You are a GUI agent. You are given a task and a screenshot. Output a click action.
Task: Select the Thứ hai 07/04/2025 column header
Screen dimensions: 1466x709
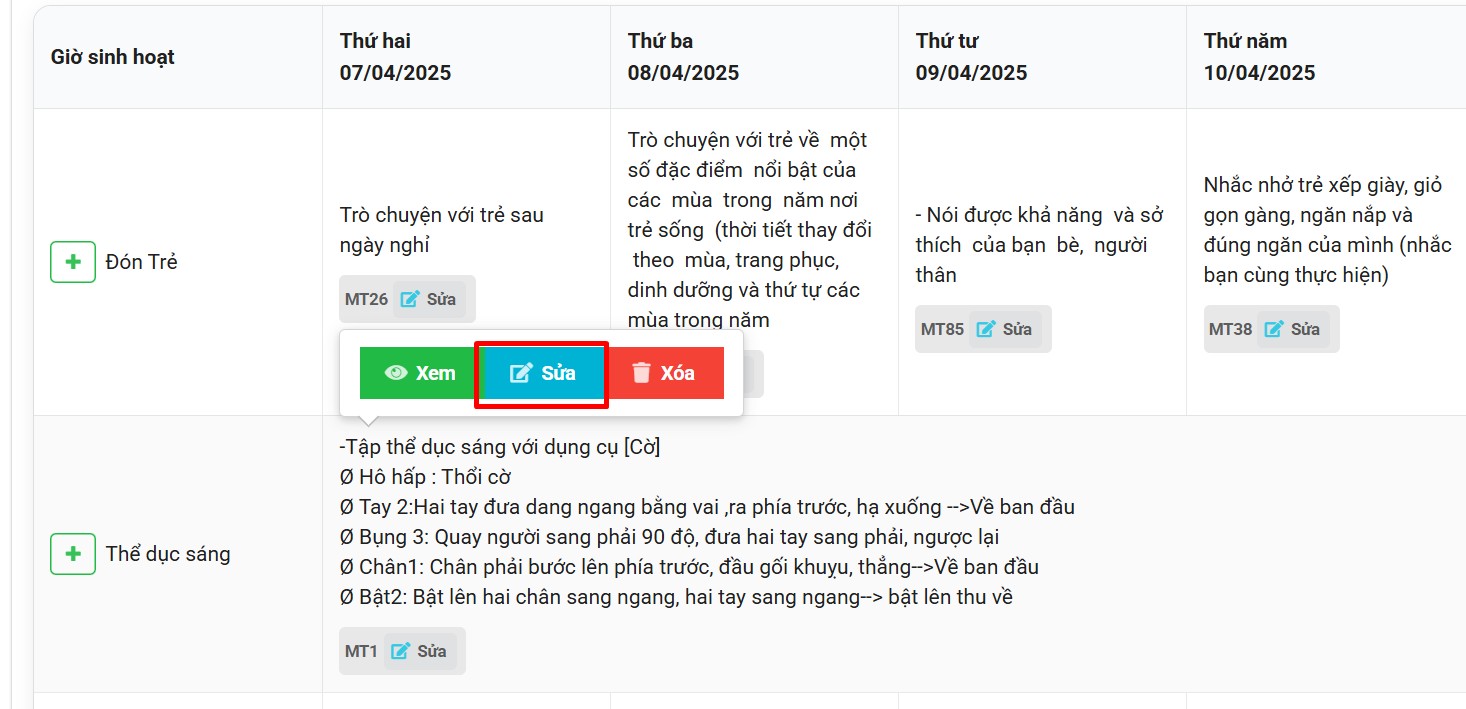[395, 57]
